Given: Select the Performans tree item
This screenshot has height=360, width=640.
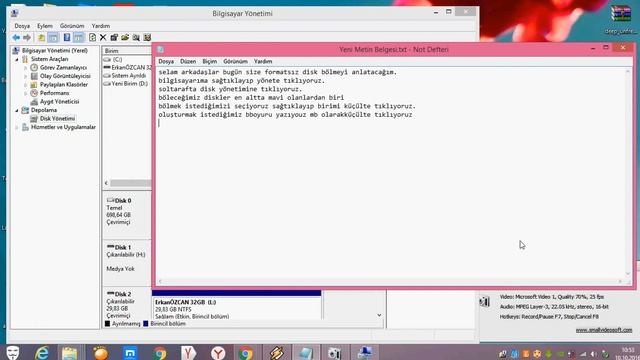Looking at the screenshot, I should (54, 93).
